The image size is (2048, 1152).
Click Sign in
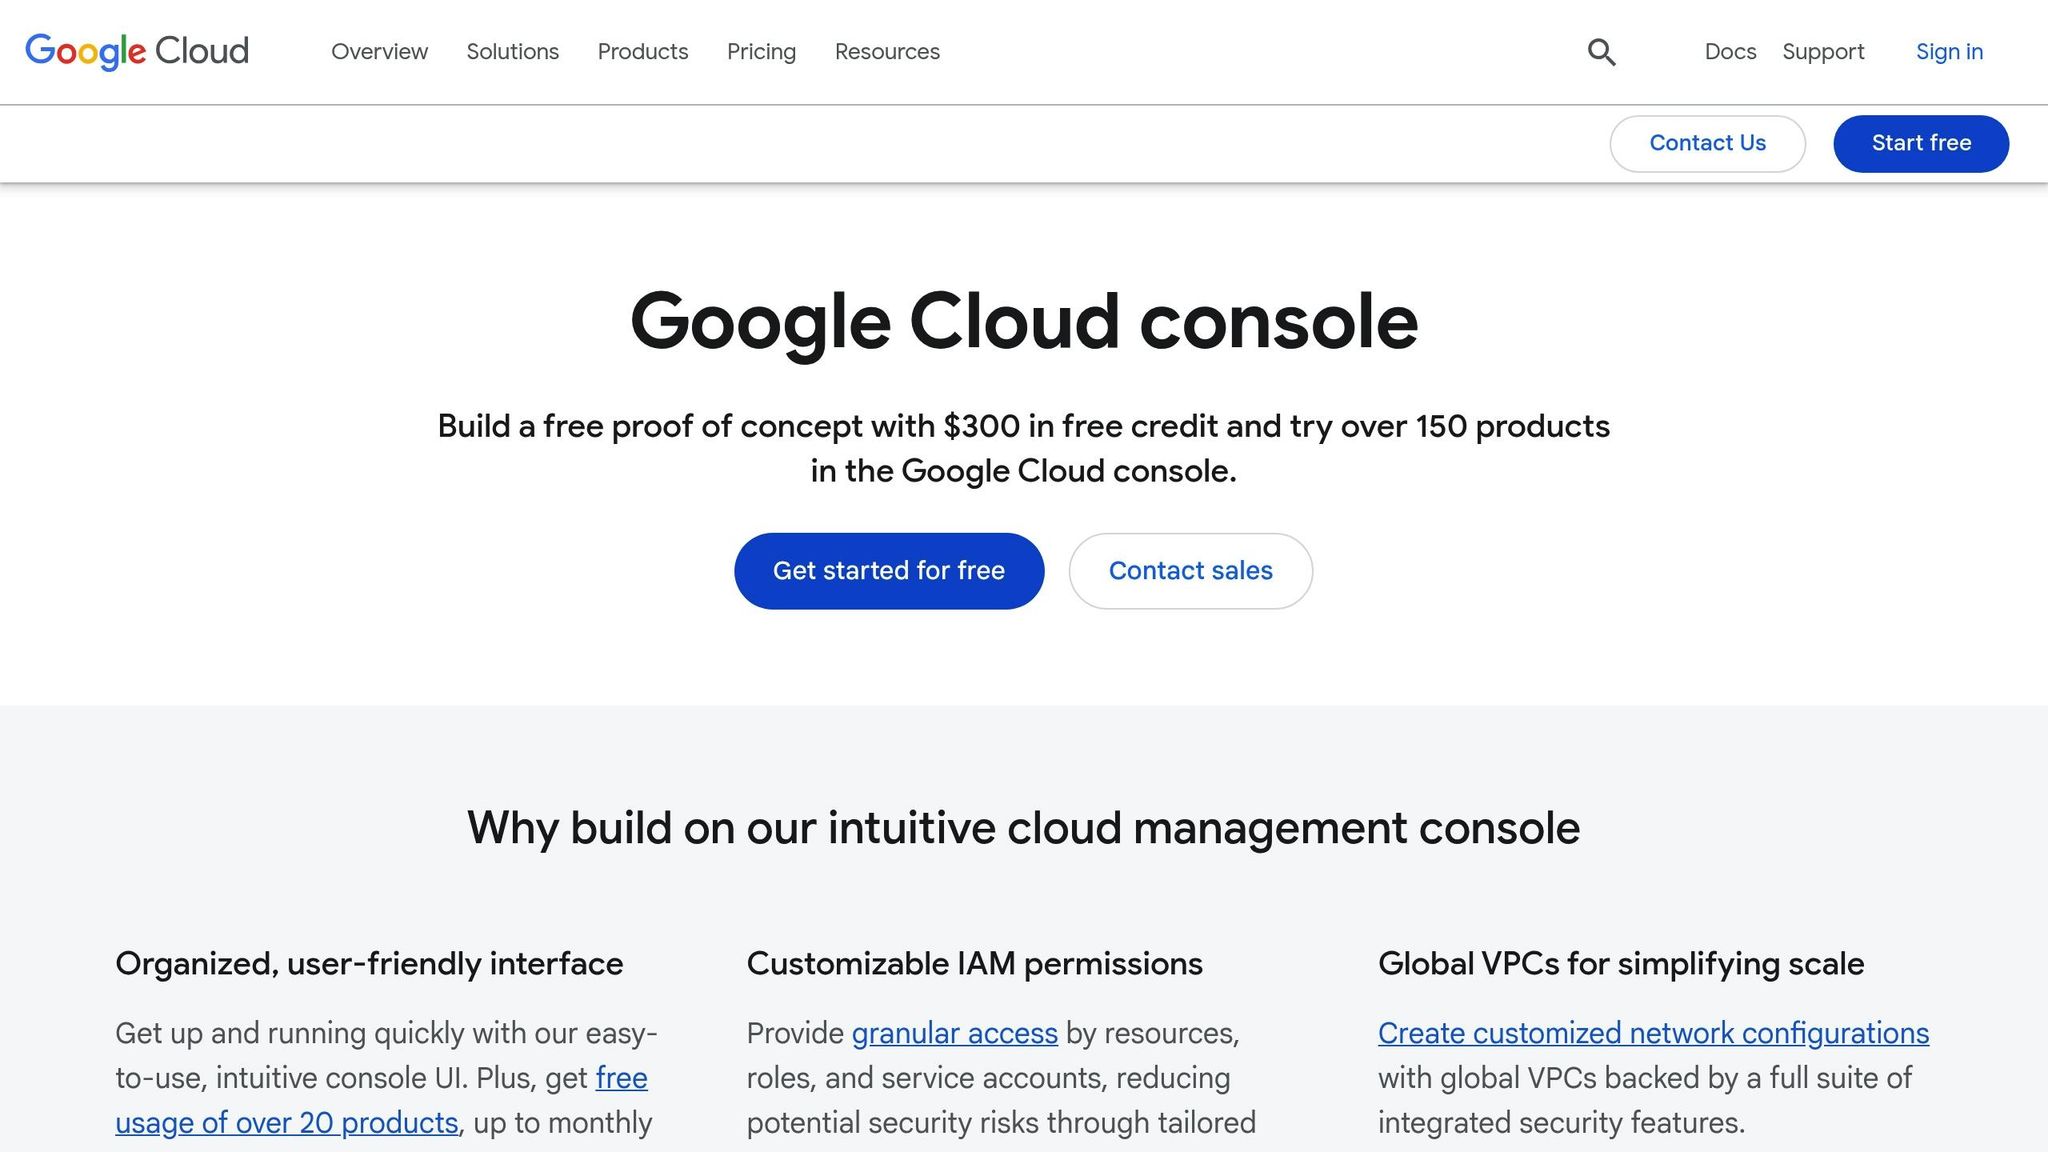pyautogui.click(x=1949, y=52)
